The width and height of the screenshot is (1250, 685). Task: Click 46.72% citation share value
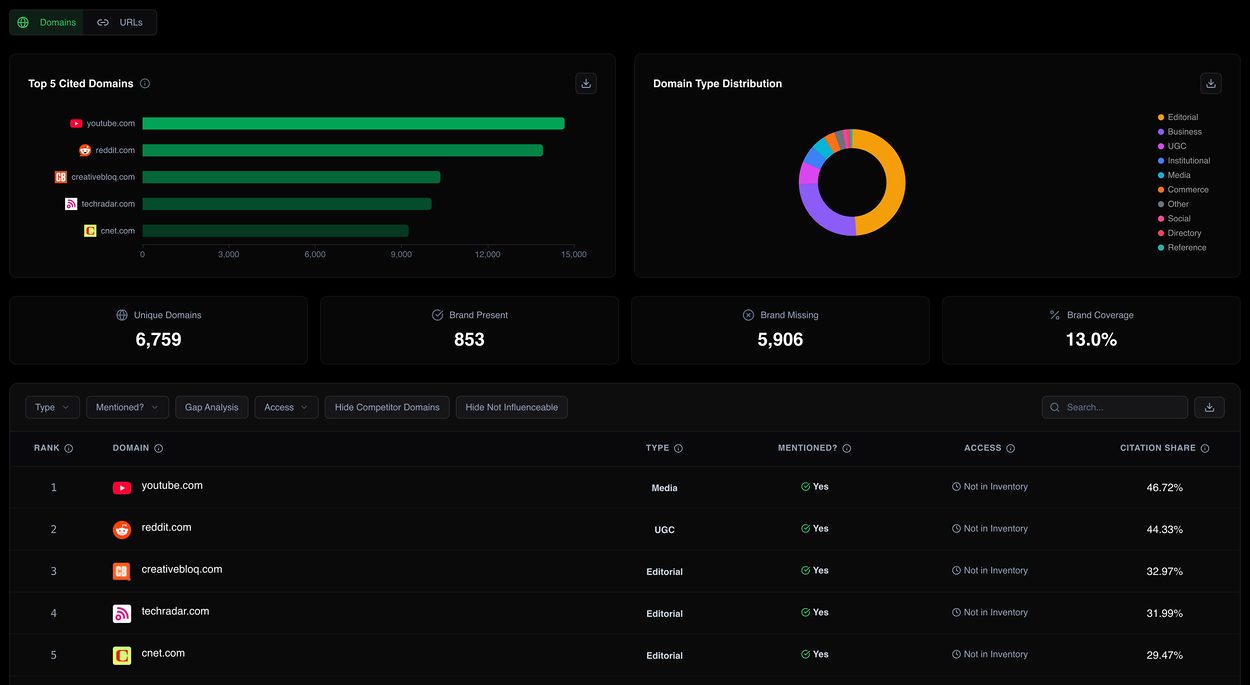(1165, 488)
